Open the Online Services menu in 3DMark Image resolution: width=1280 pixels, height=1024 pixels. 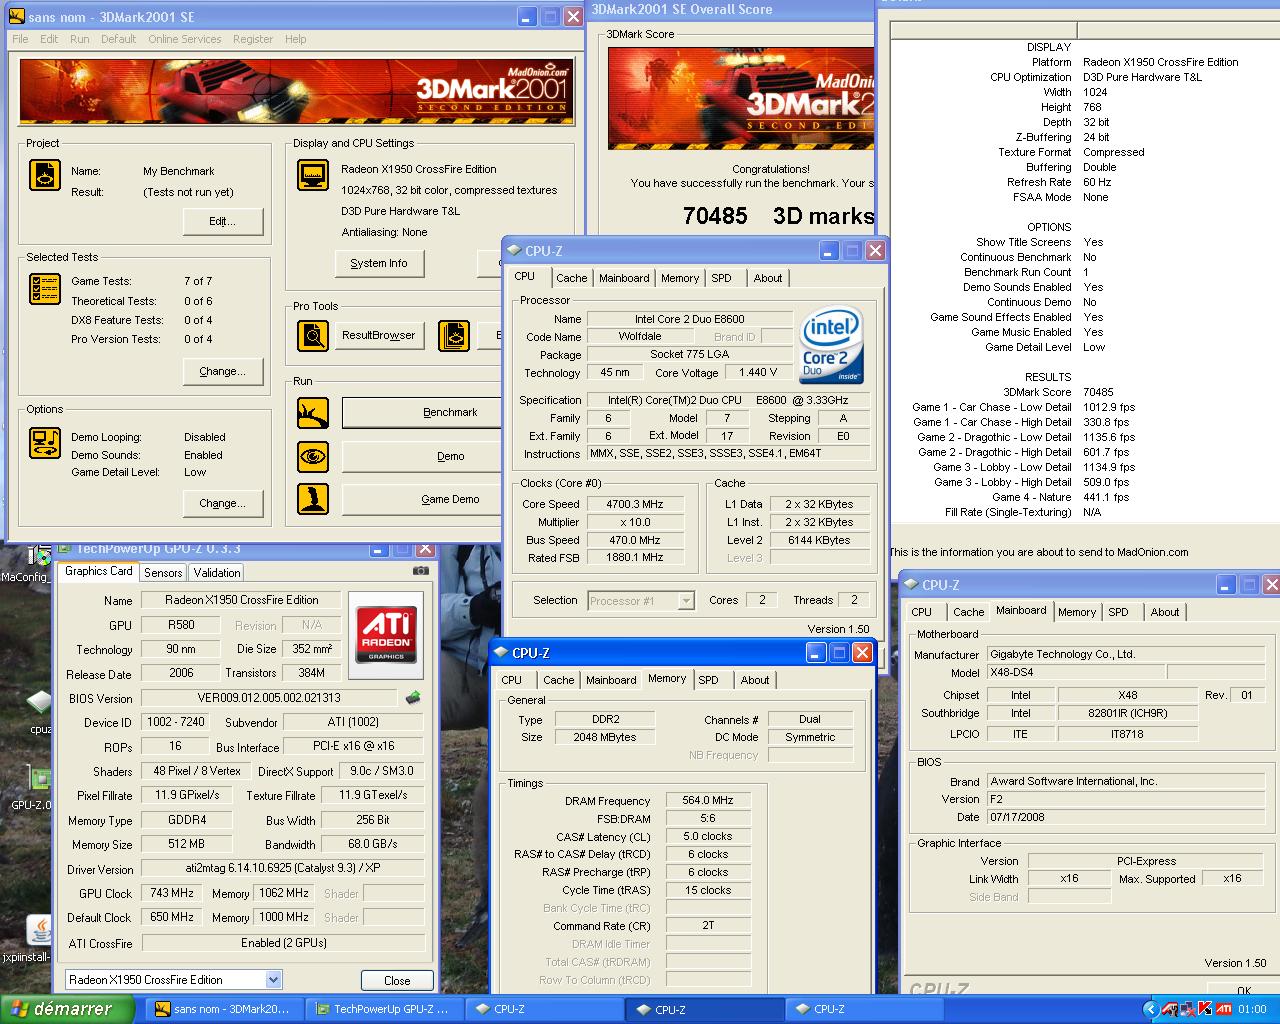tap(185, 39)
